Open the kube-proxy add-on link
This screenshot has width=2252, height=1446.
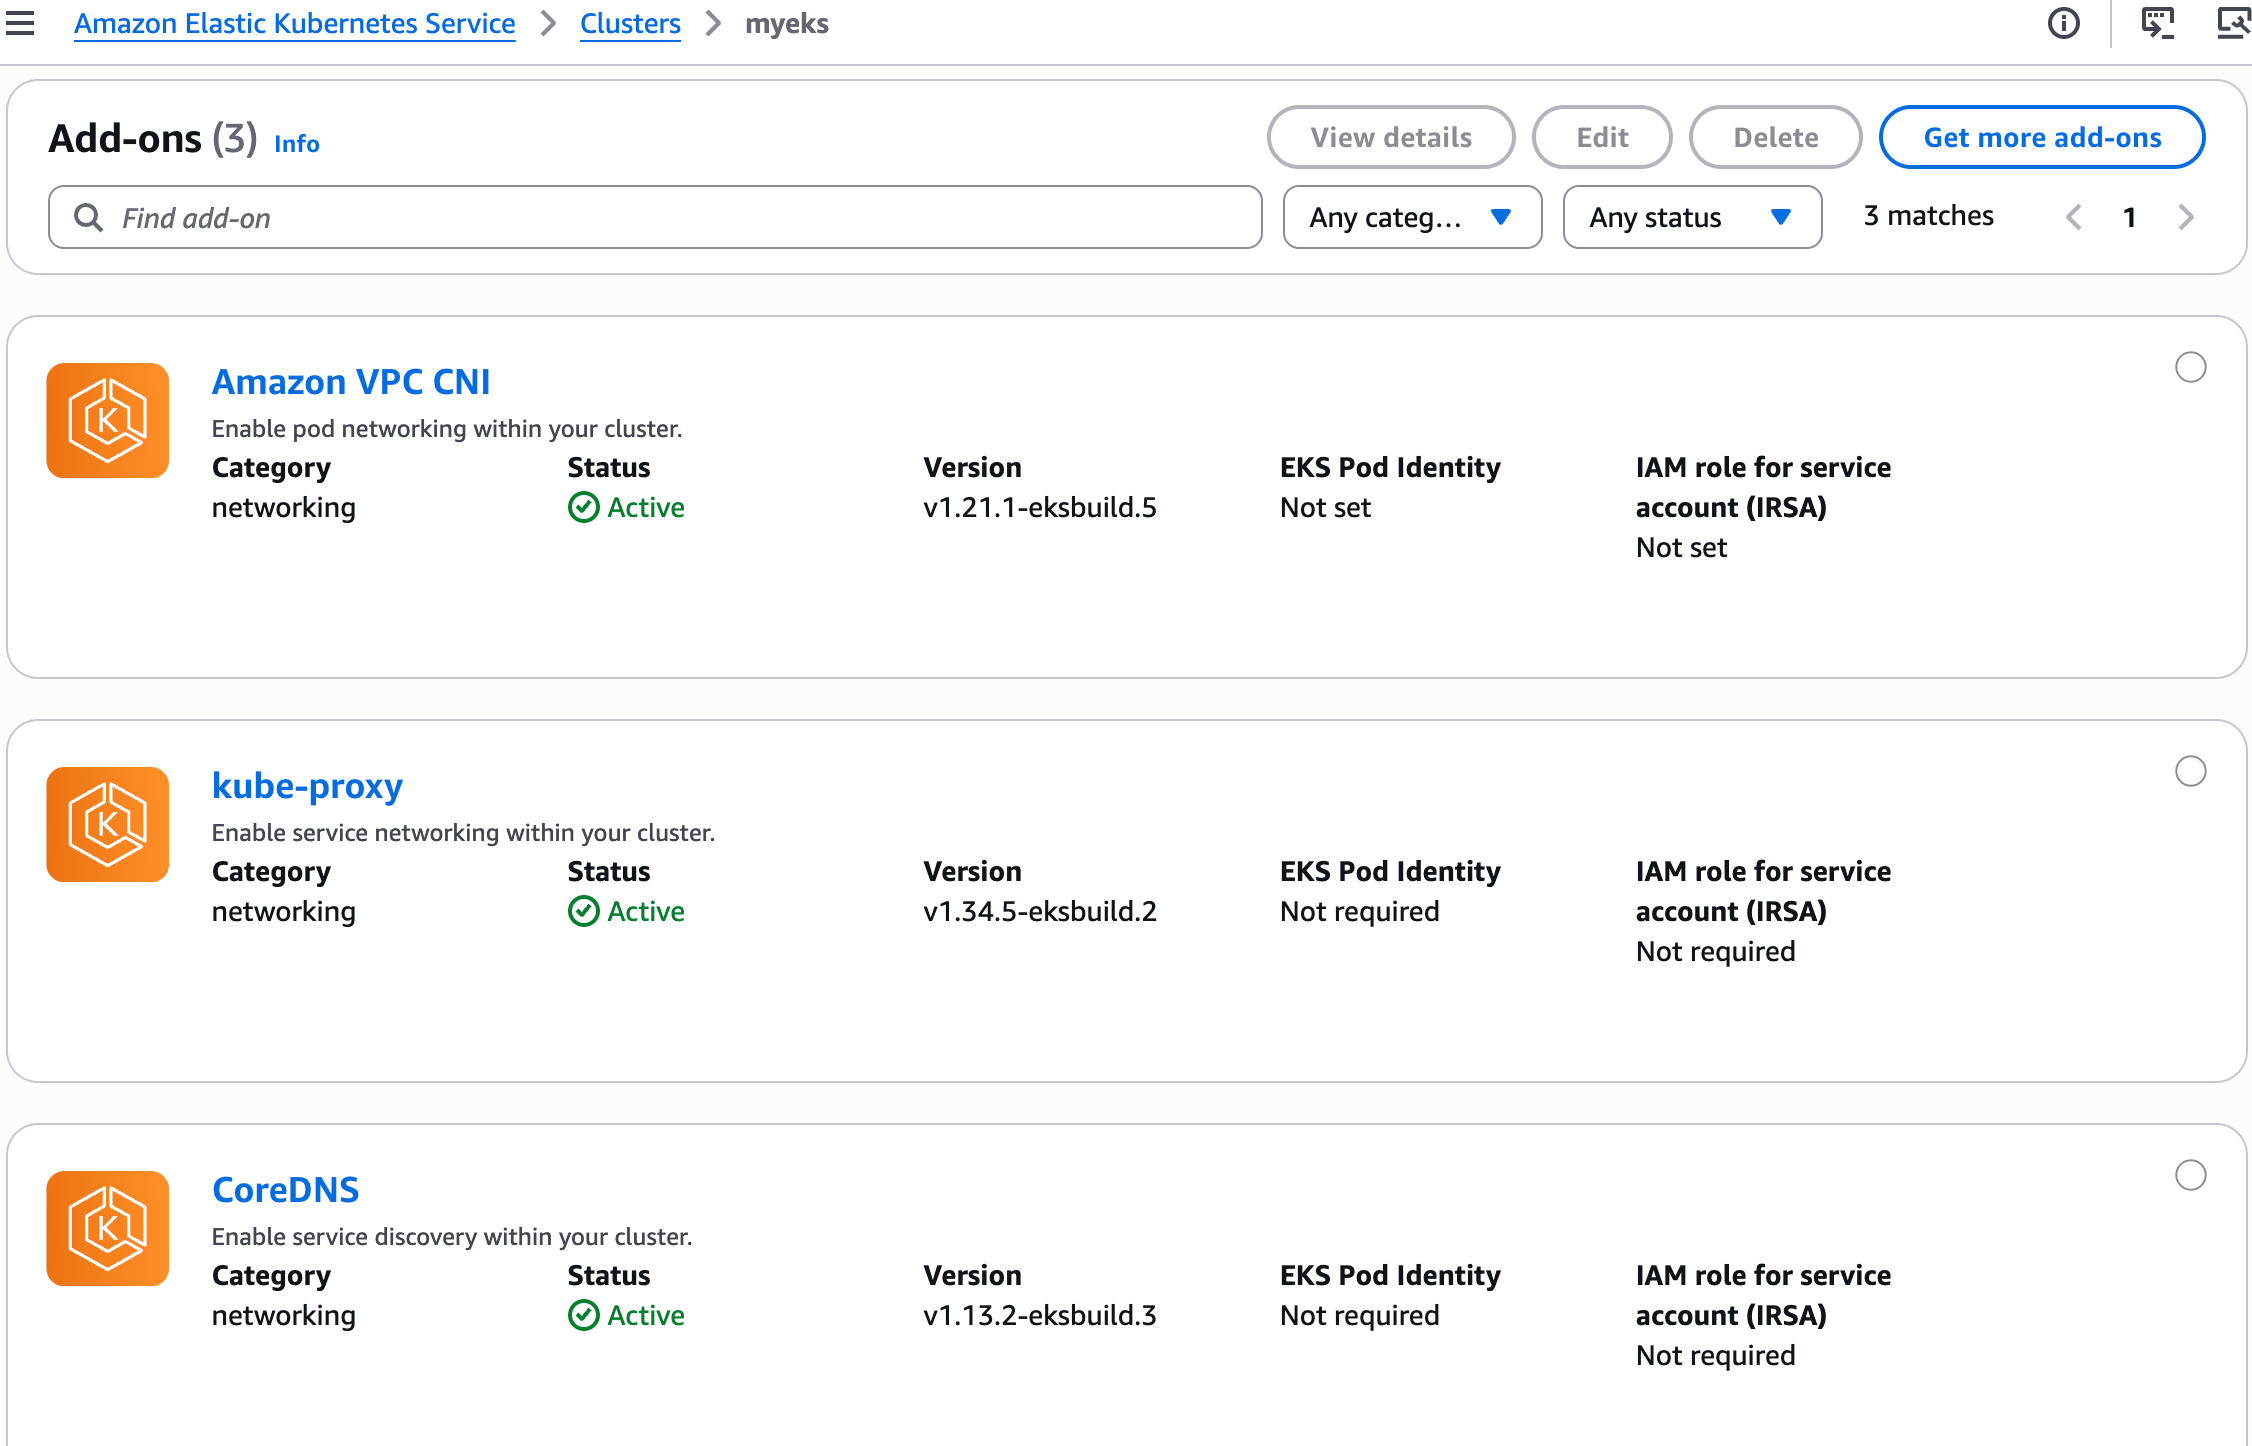coord(307,786)
